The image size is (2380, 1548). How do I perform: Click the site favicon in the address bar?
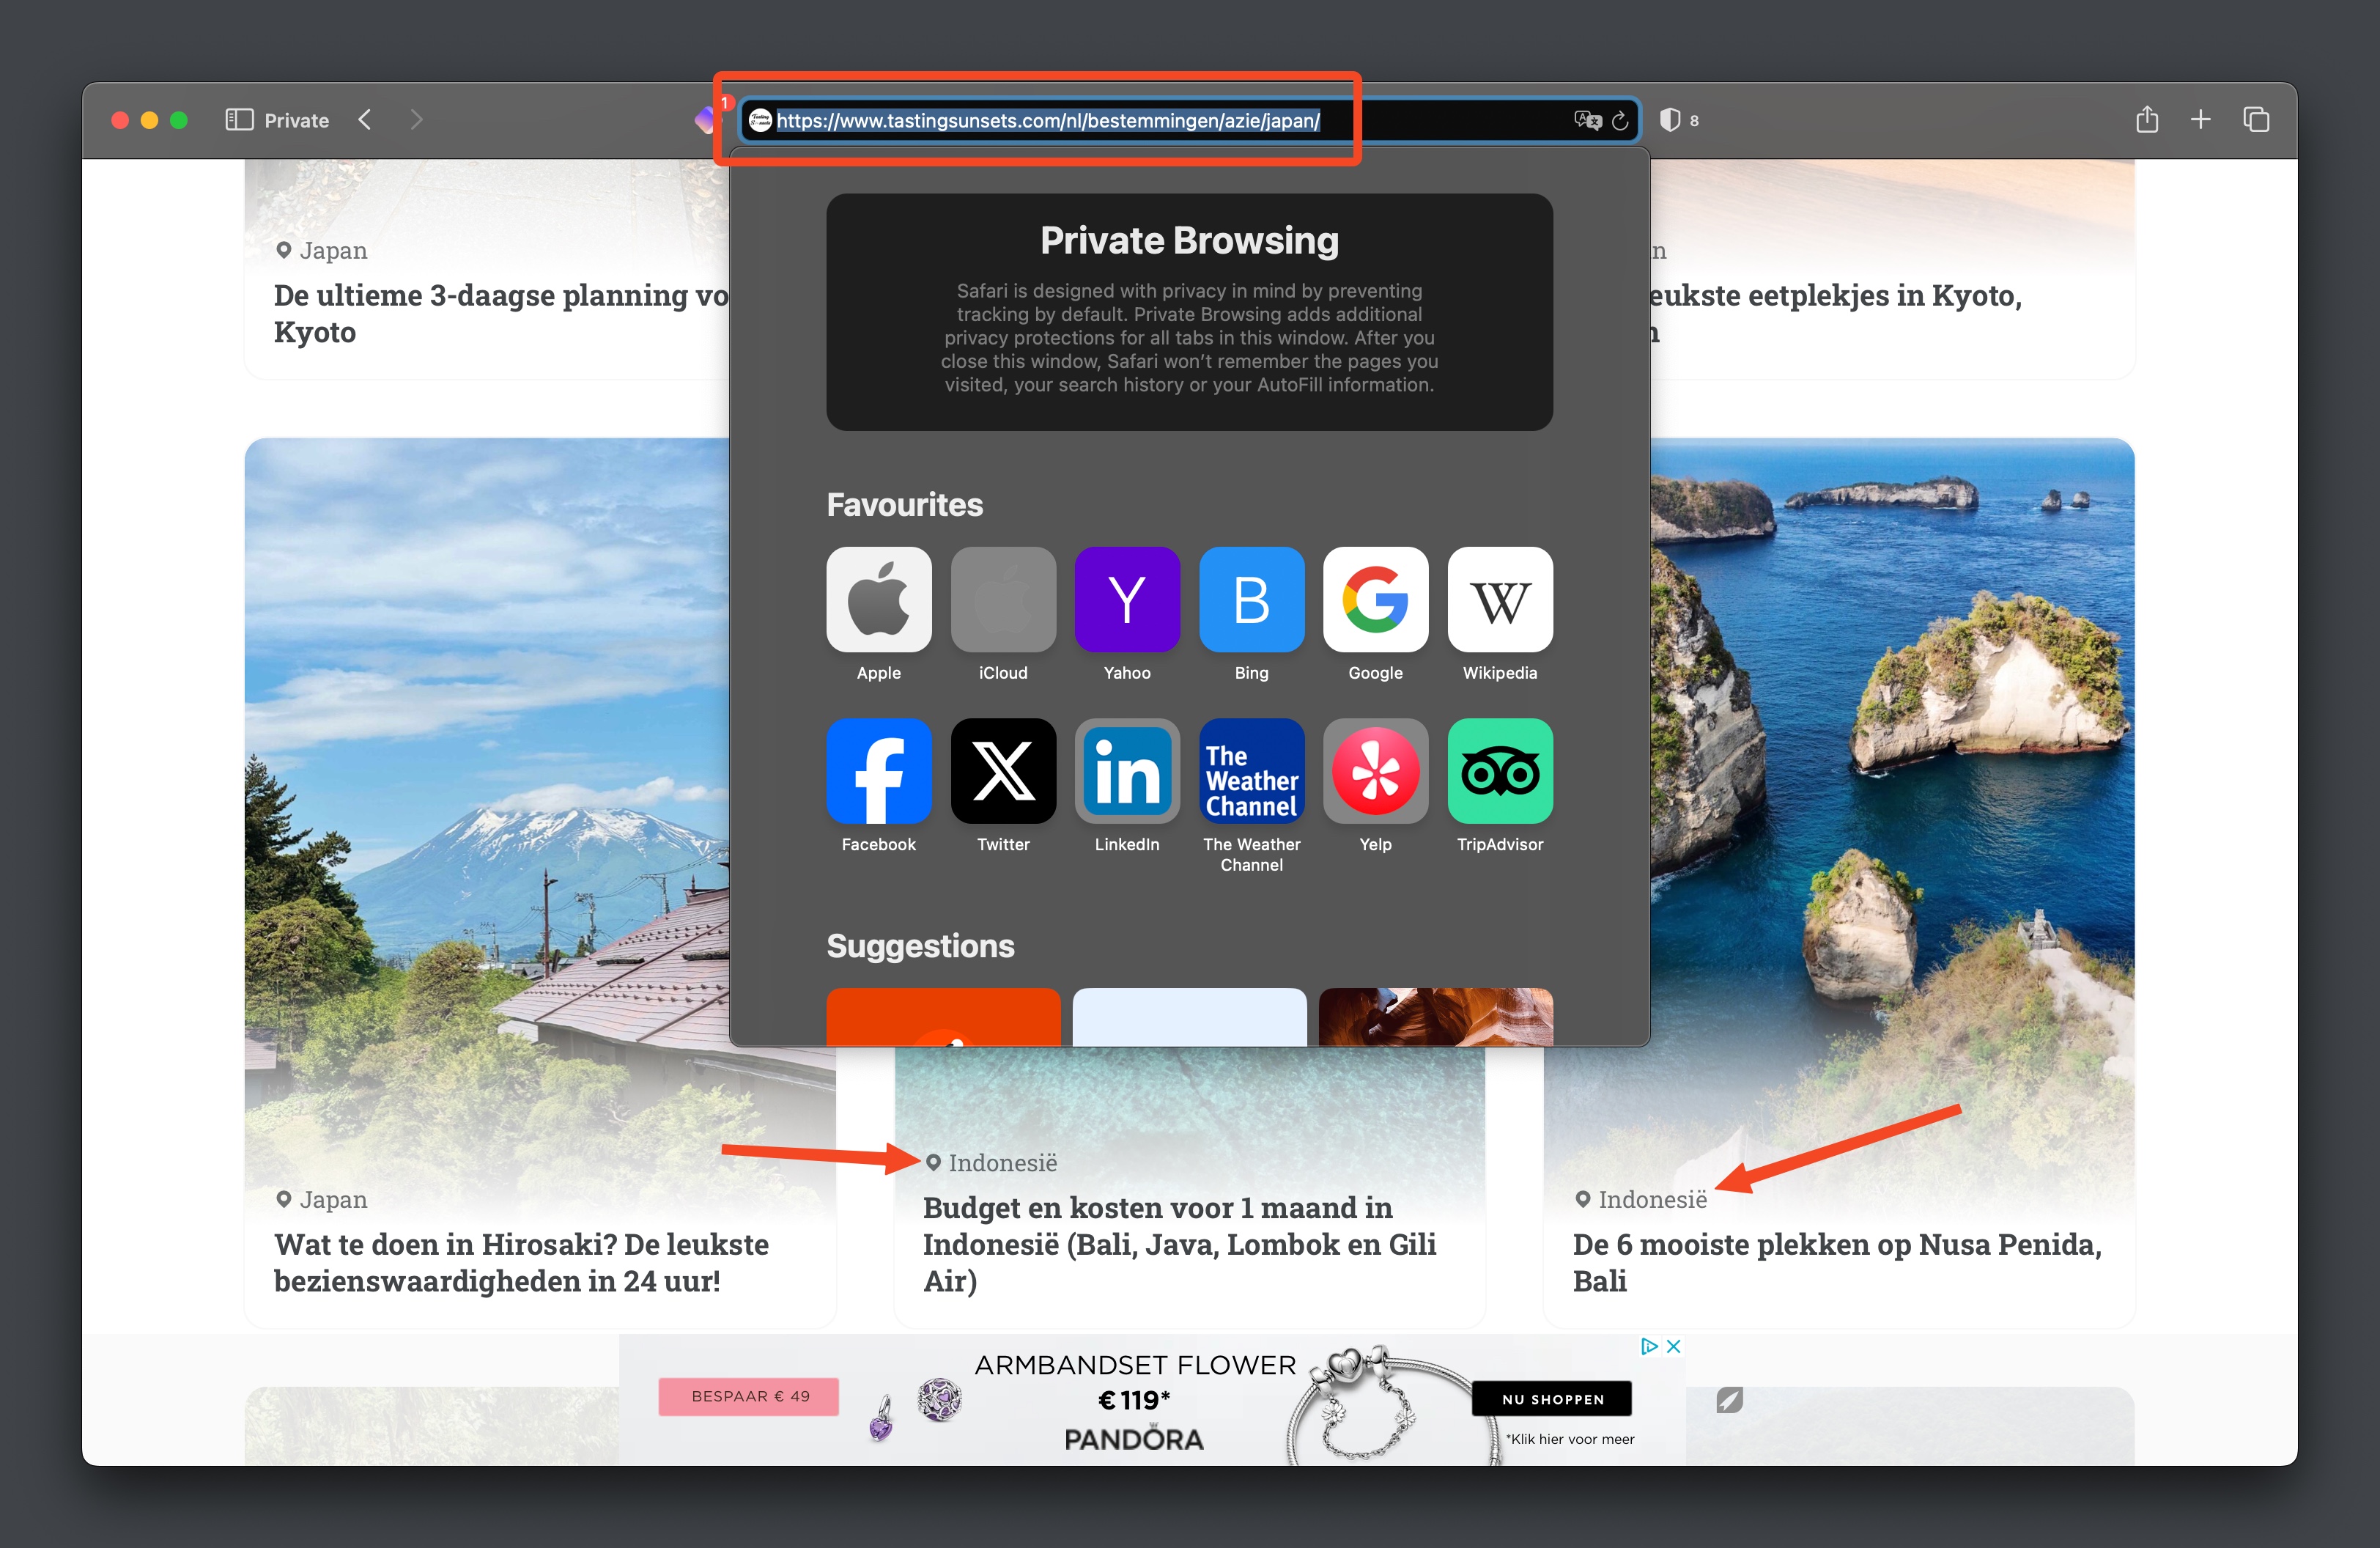pos(760,121)
